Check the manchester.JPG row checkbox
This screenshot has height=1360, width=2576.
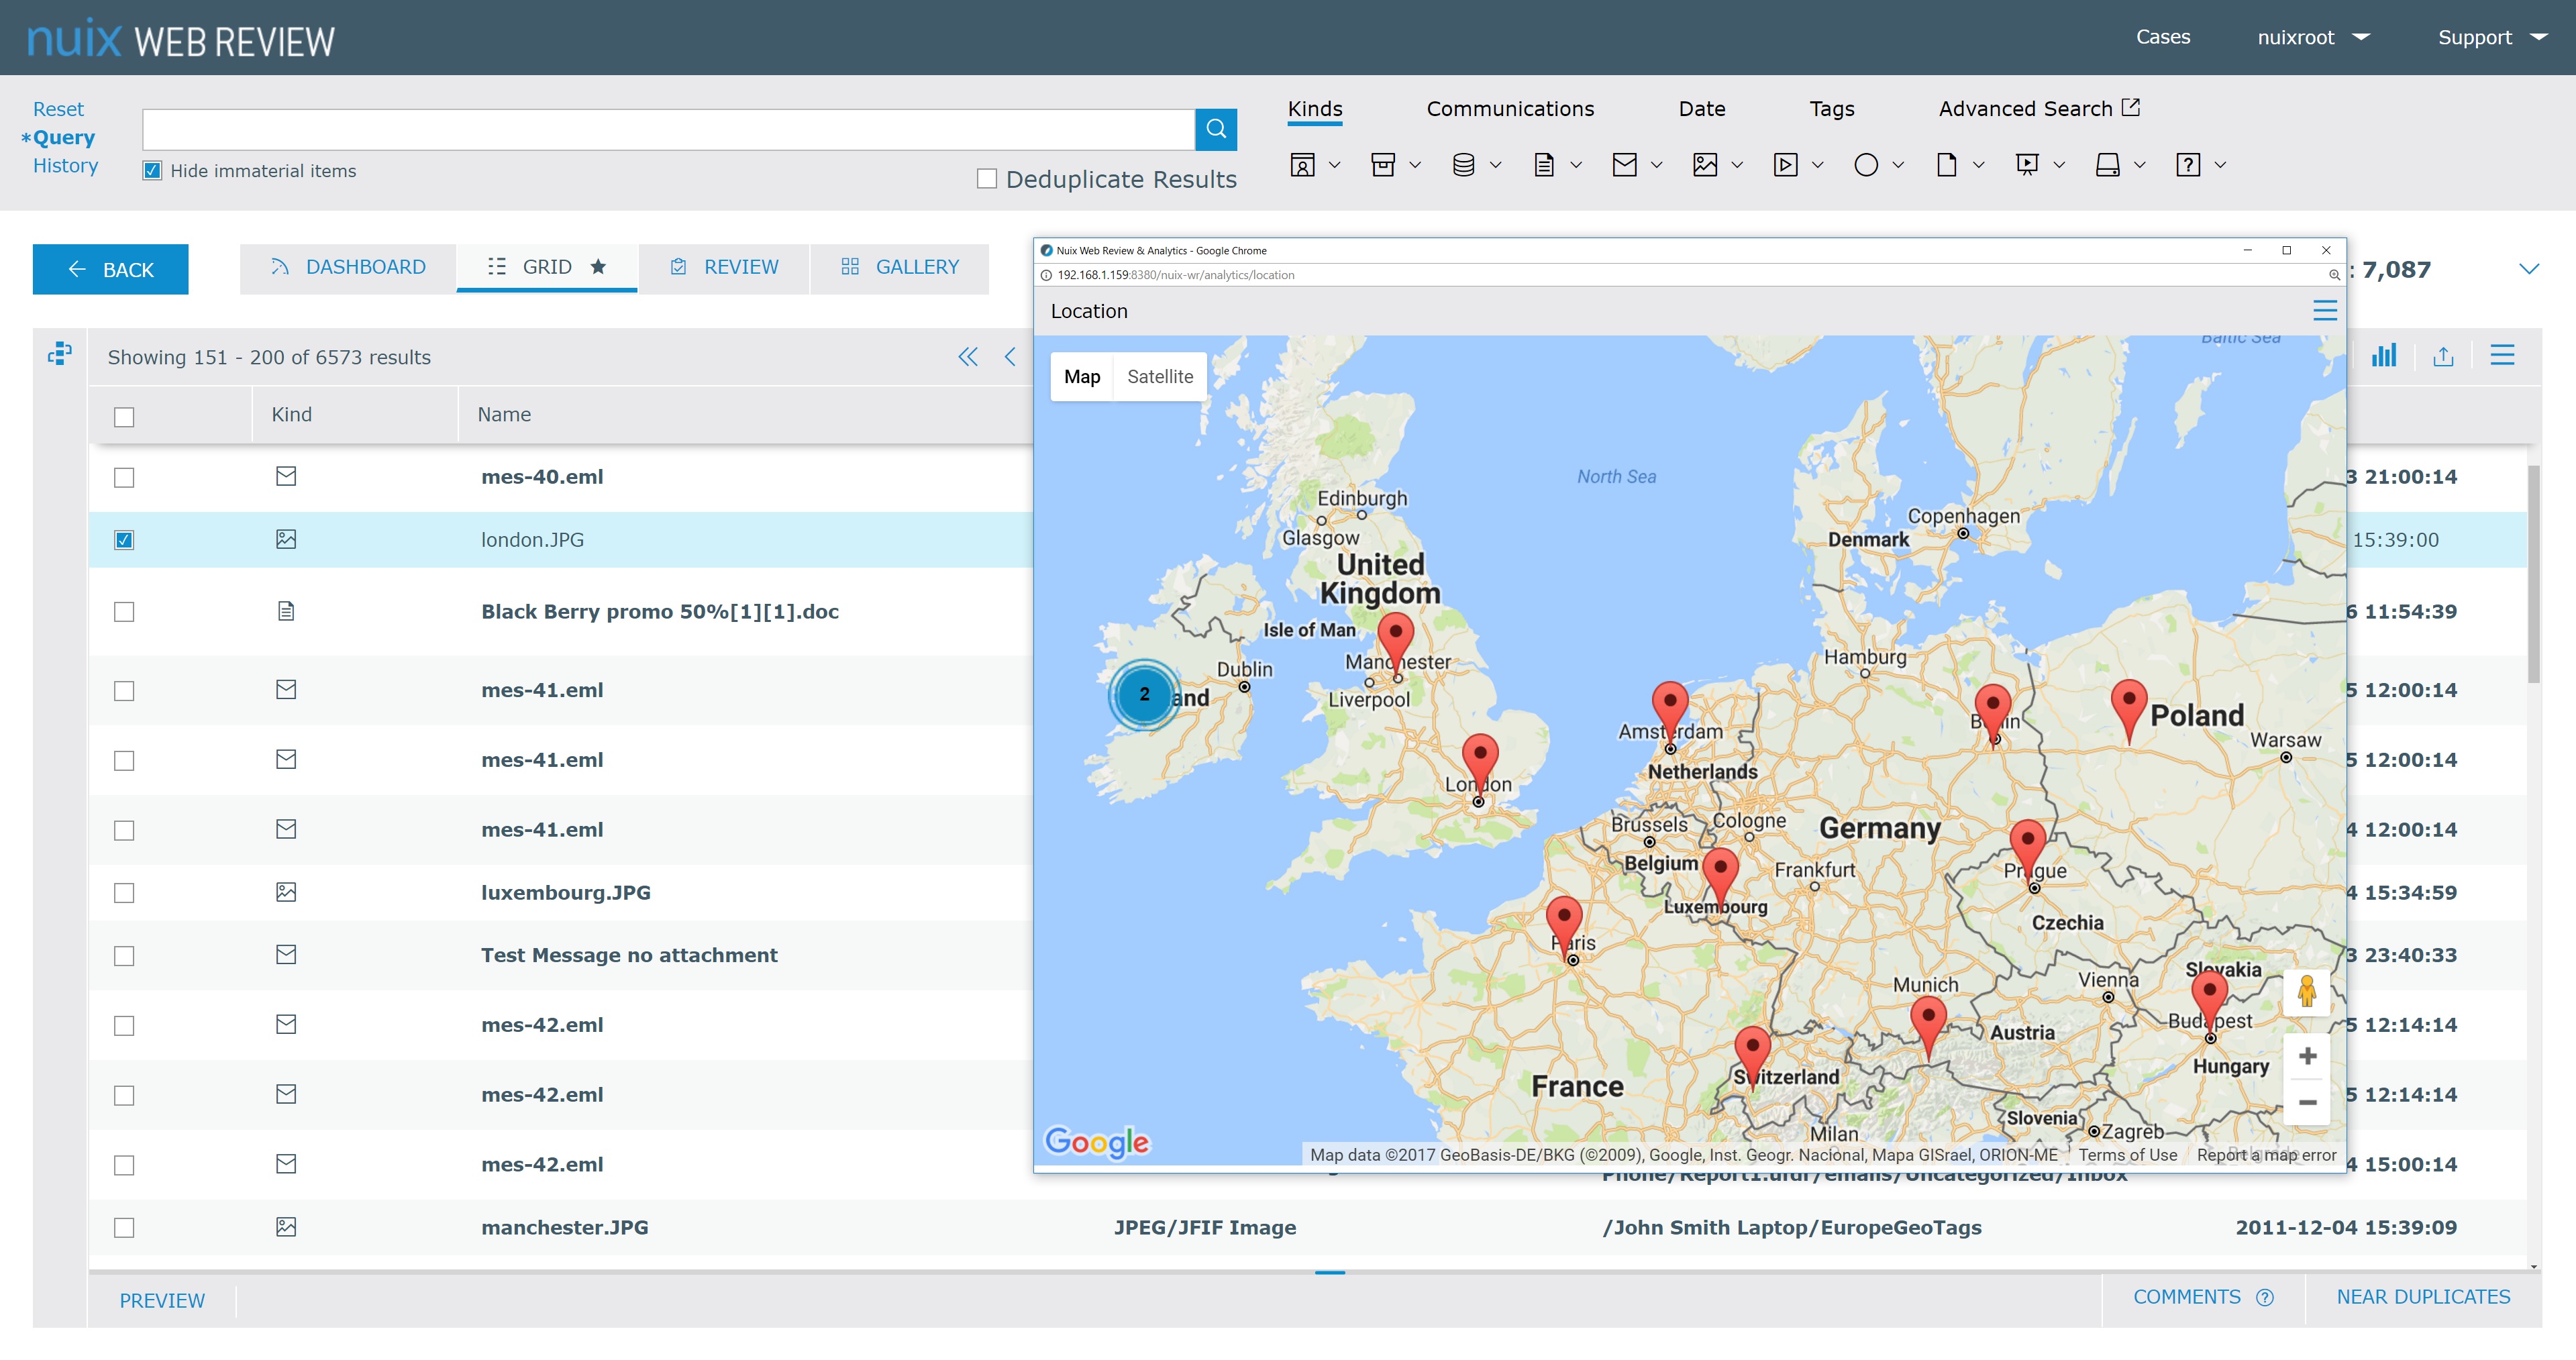tap(124, 1228)
